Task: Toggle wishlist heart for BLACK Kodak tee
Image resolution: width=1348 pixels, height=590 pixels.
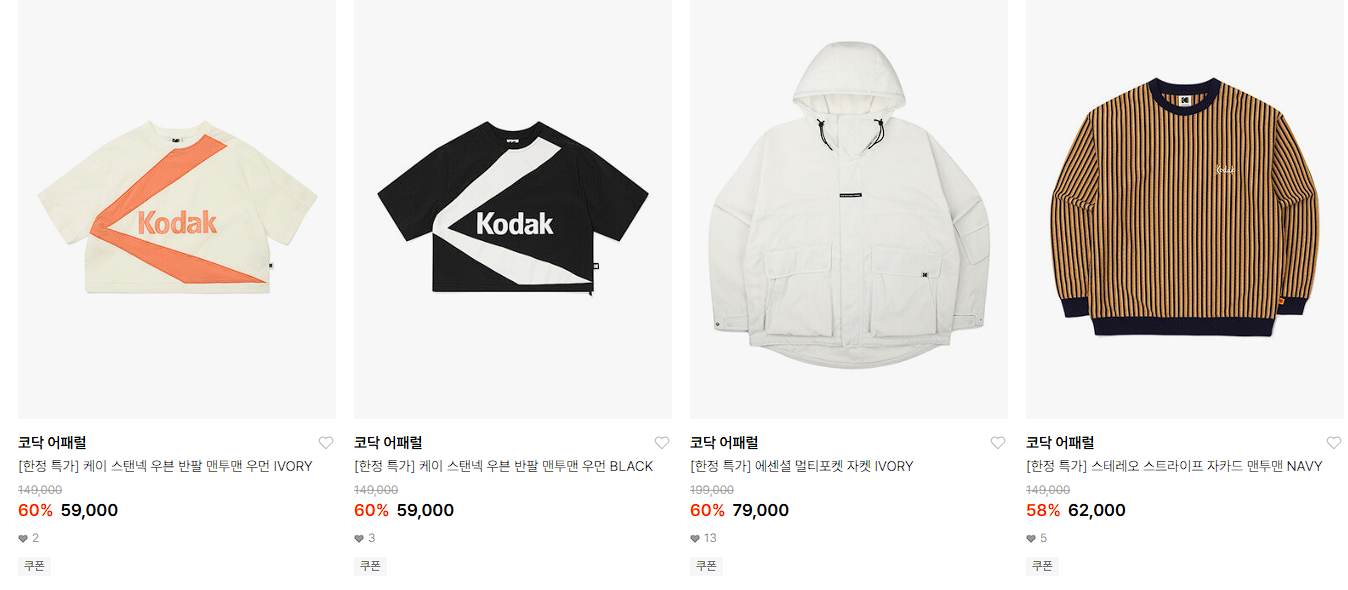Action: (x=662, y=443)
